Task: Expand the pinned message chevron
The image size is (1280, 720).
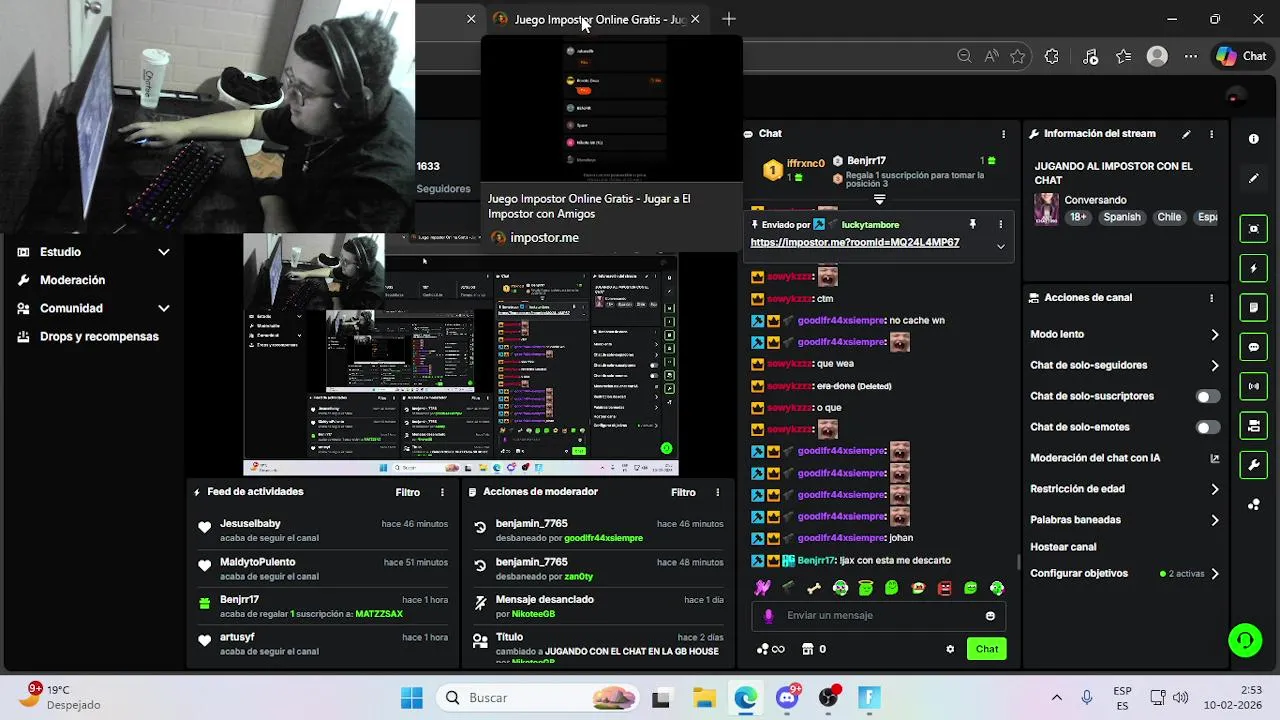Action: (1000, 246)
